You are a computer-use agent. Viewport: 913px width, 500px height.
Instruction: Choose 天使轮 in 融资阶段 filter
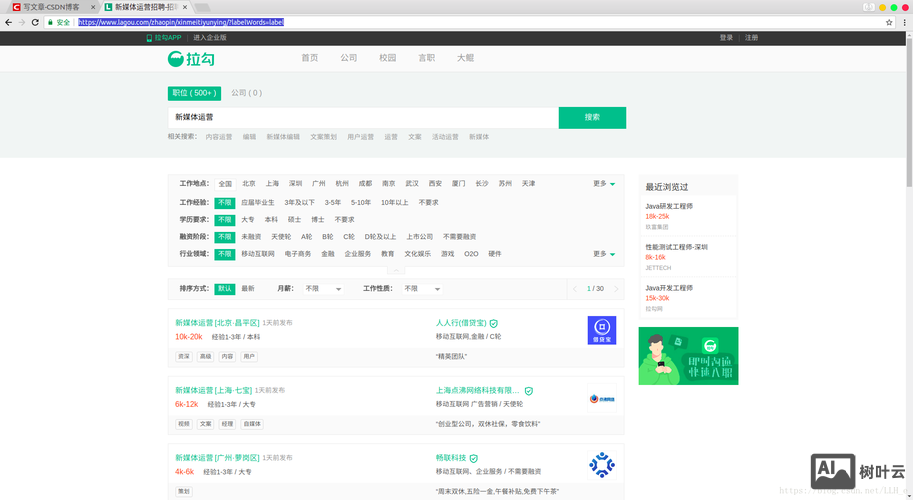point(281,237)
